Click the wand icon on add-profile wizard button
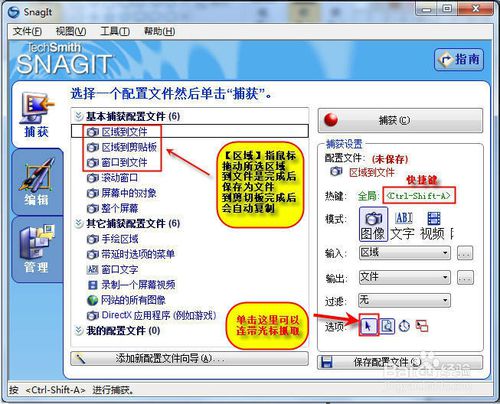The width and height of the screenshot is (500, 404). [x=81, y=359]
